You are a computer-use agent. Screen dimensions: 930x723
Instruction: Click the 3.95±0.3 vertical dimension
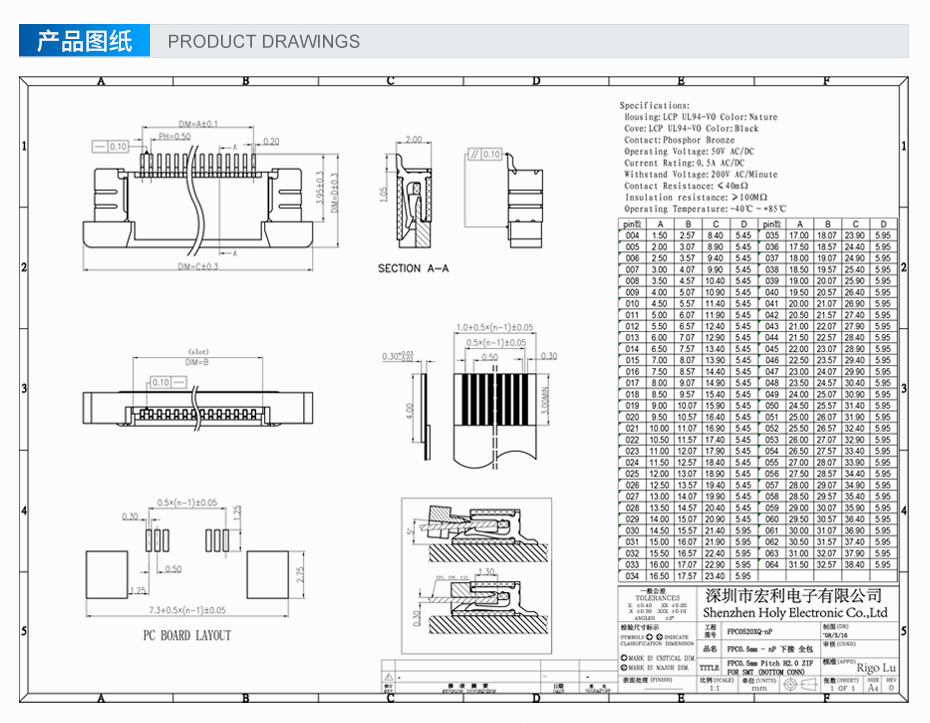tap(320, 188)
